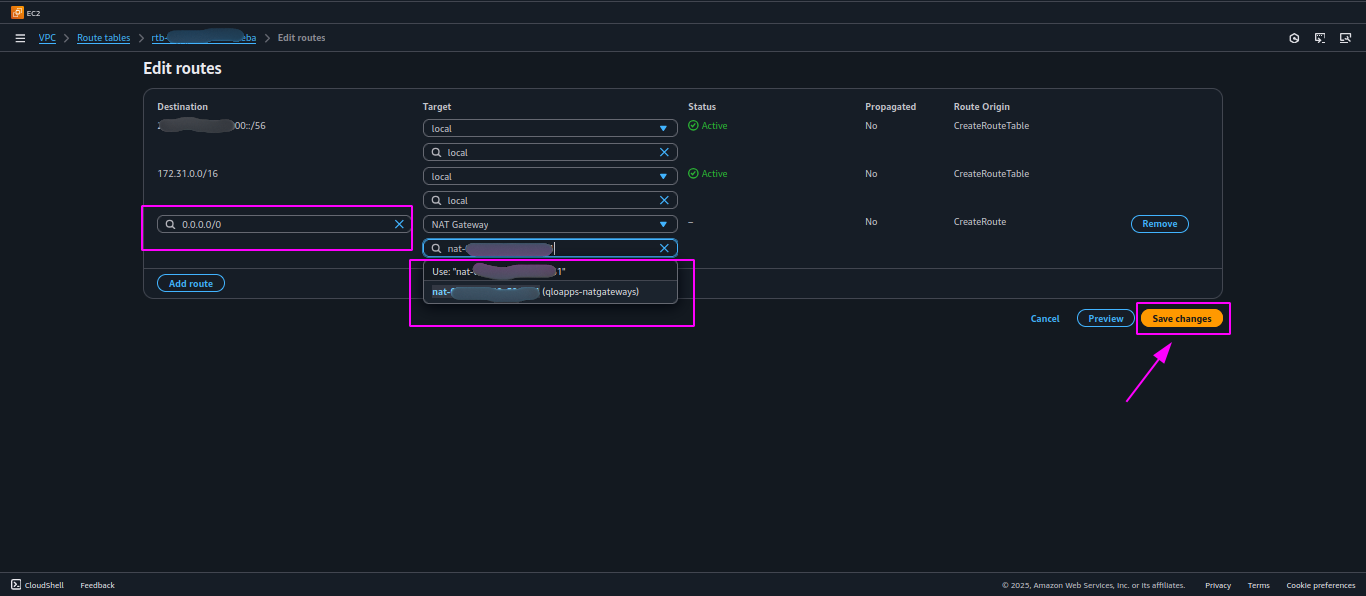Screen dimensions: 1366x596
Task: Clear the first local target search
Action: click(664, 152)
